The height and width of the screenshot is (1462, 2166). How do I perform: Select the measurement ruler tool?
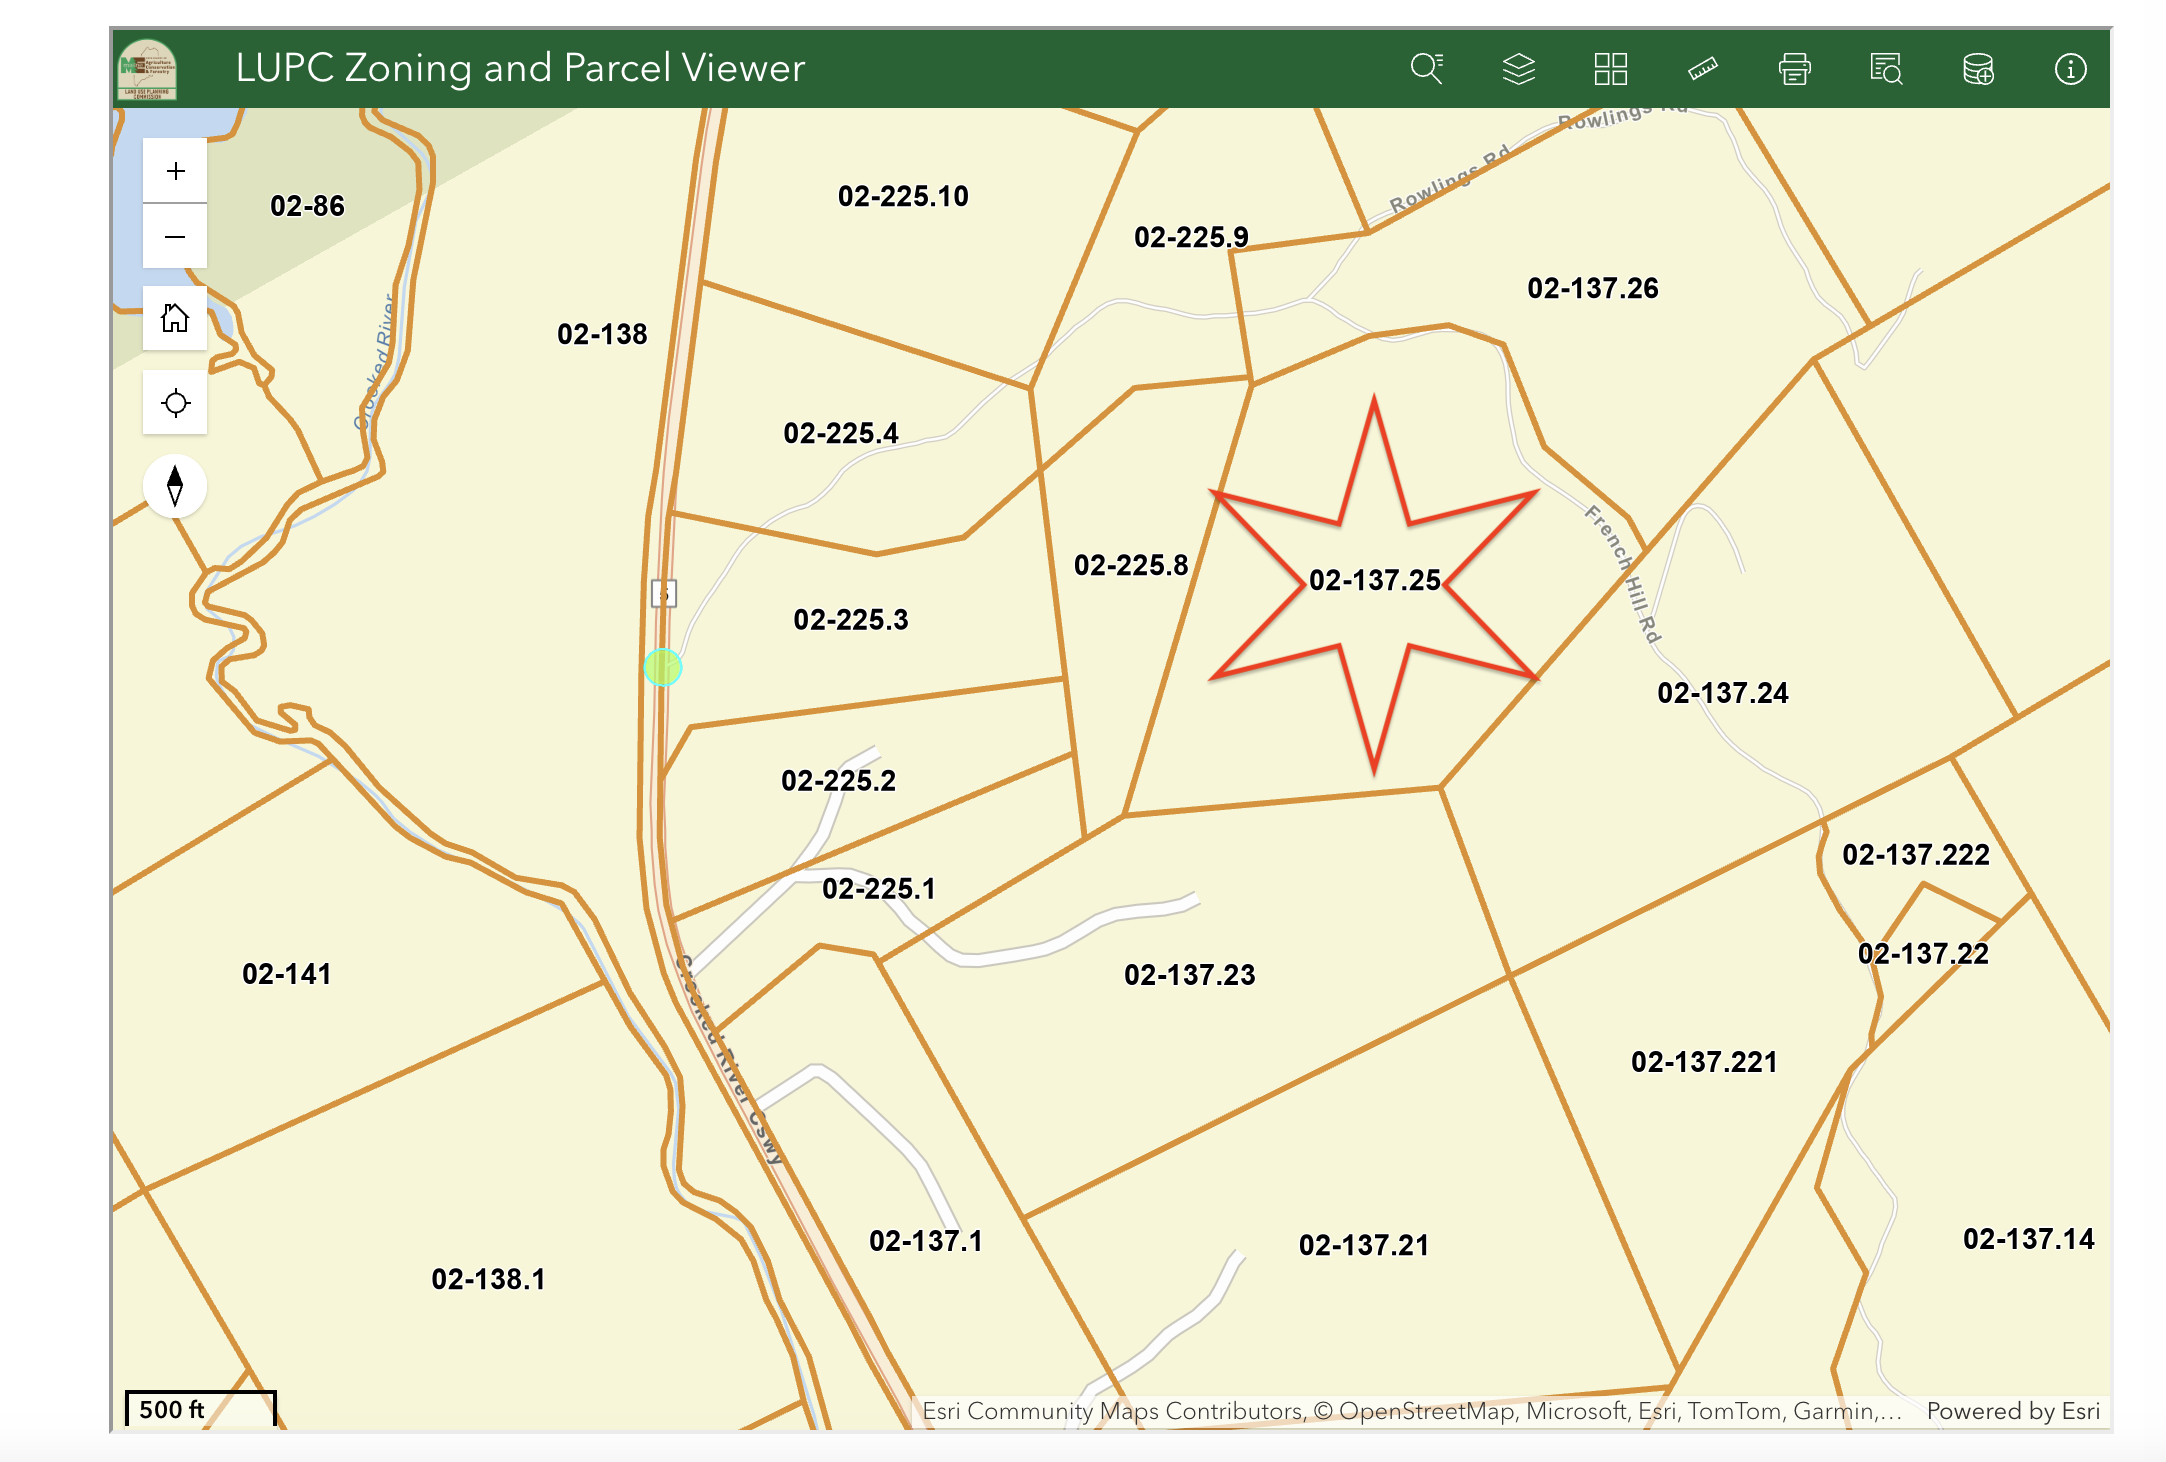point(1702,69)
